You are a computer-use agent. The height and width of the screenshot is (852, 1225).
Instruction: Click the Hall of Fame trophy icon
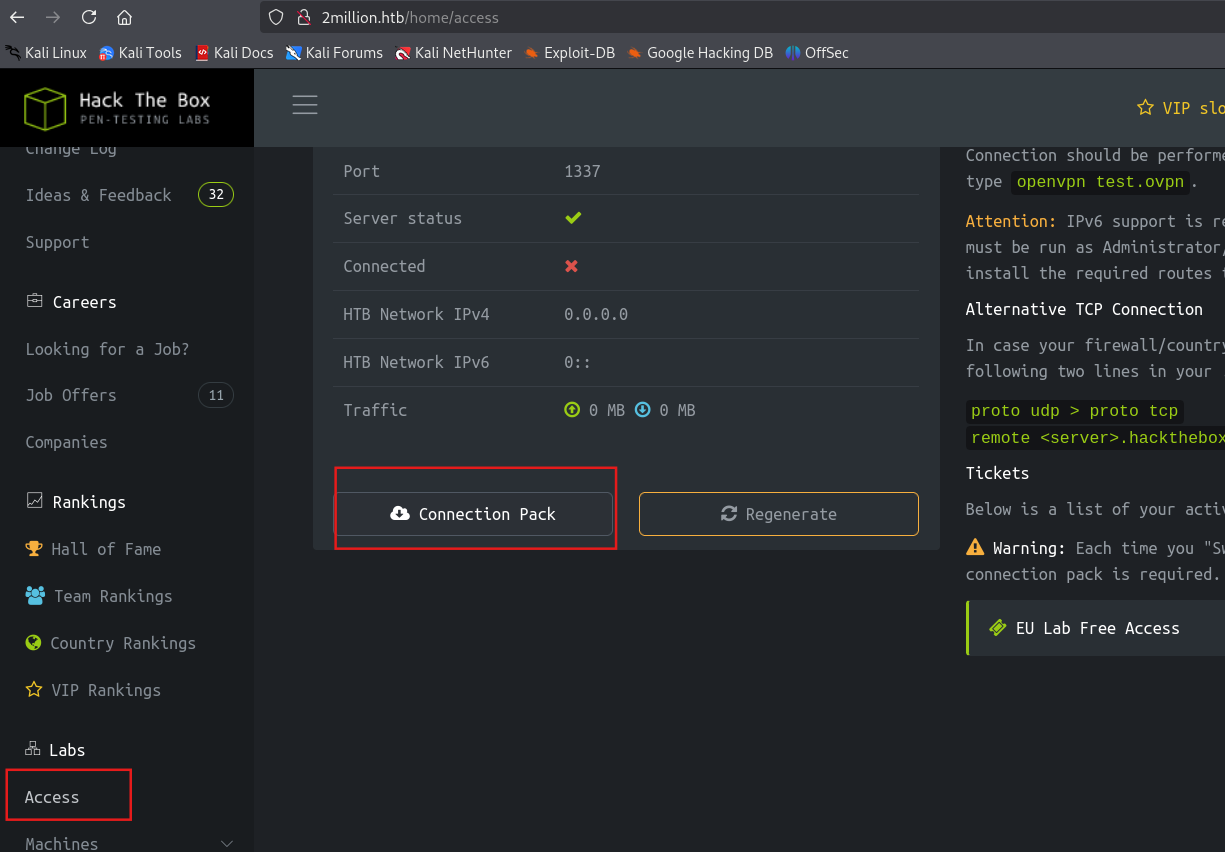pyautogui.click(x=34, y=548)
